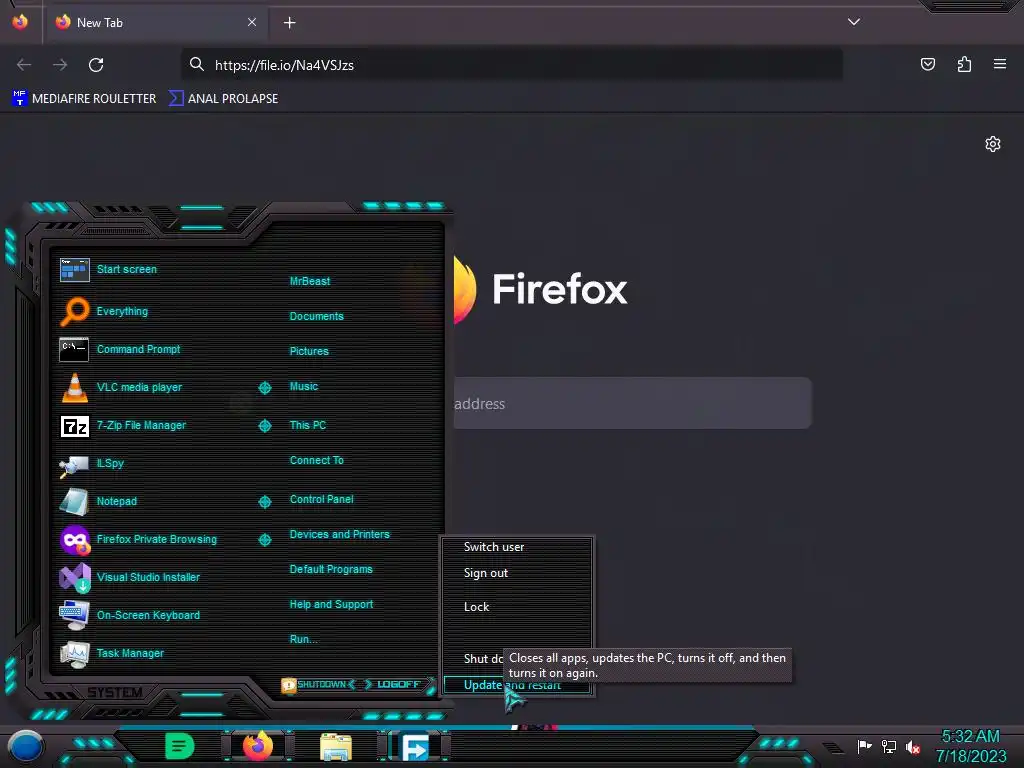Click the muted volume tray icon
The height and width of the screenshot is (768, 1024).
[912, 746]
